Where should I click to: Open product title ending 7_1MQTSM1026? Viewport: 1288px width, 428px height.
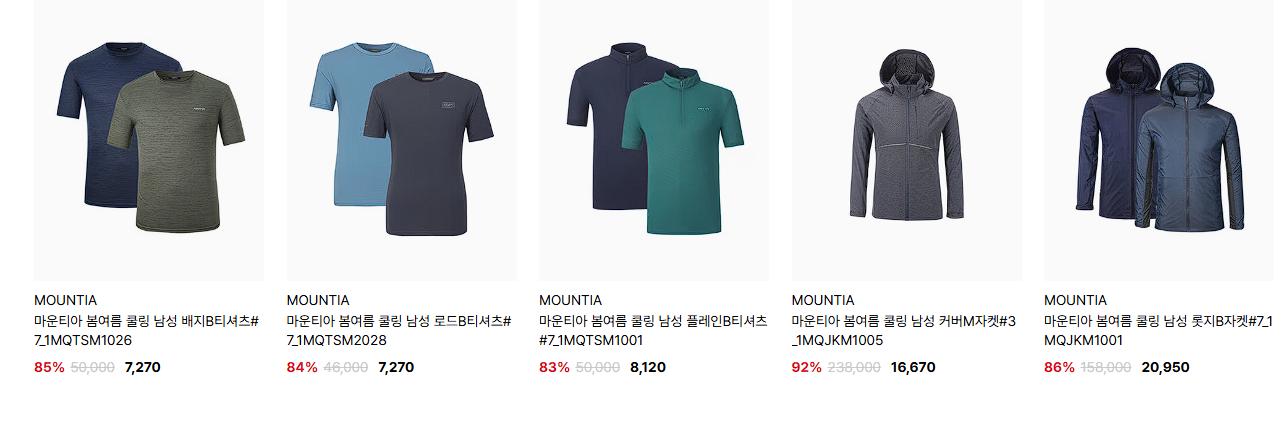147,331
